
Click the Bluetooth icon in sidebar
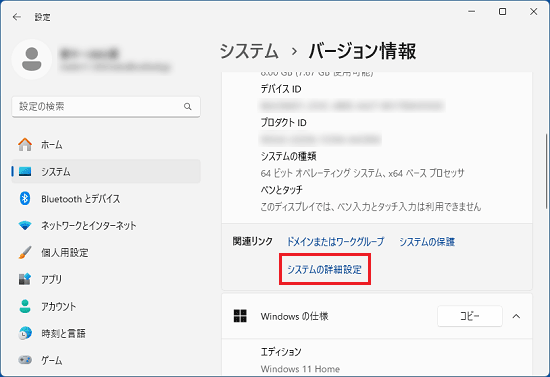coord(25,198)
